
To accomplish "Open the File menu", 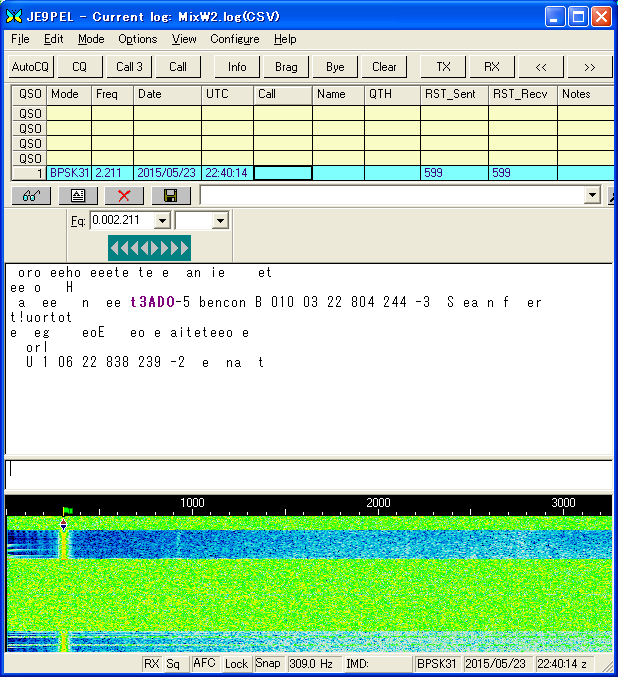I will click(x=20, y=39).
